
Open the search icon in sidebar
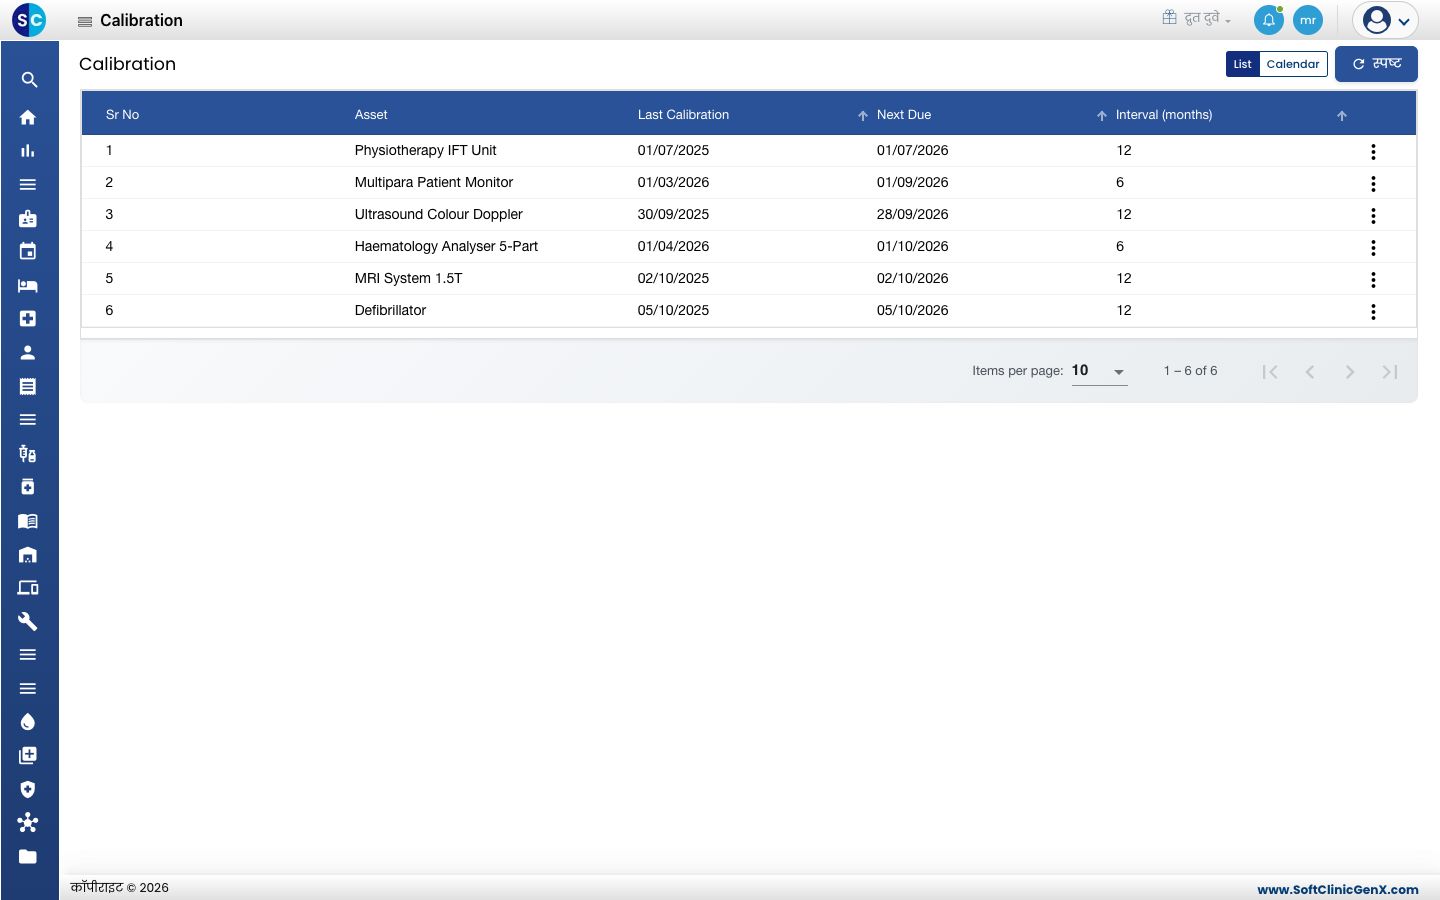pyautogui.click(x=29, y=80)
